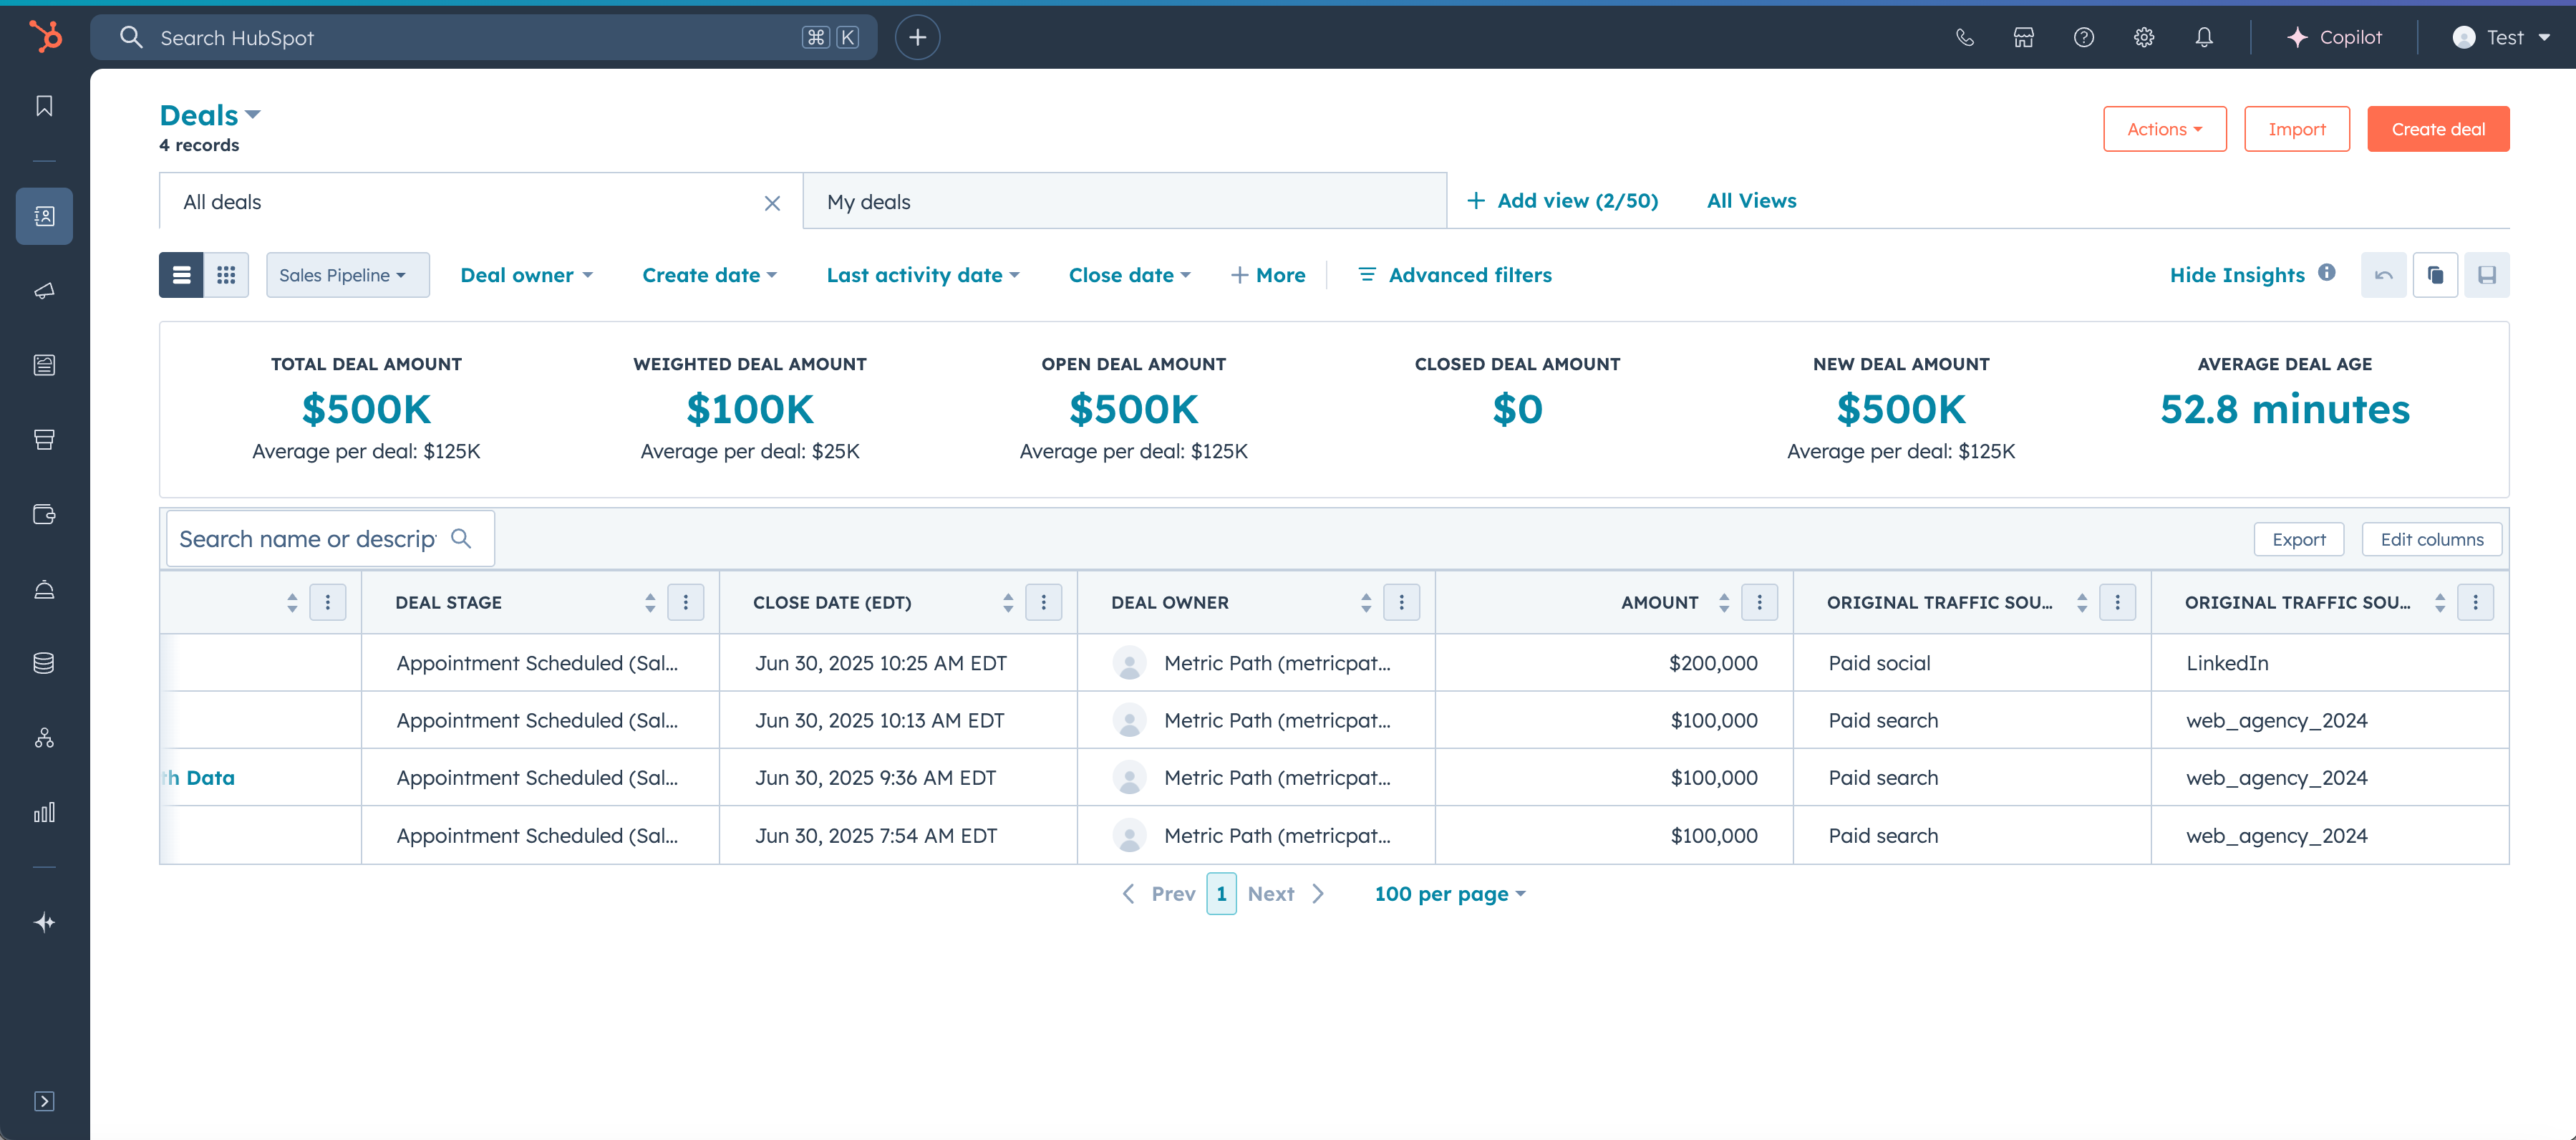The image size is (2576, 1140).
Task: Click the undo view changes icon
Action: pos(2384,275)
